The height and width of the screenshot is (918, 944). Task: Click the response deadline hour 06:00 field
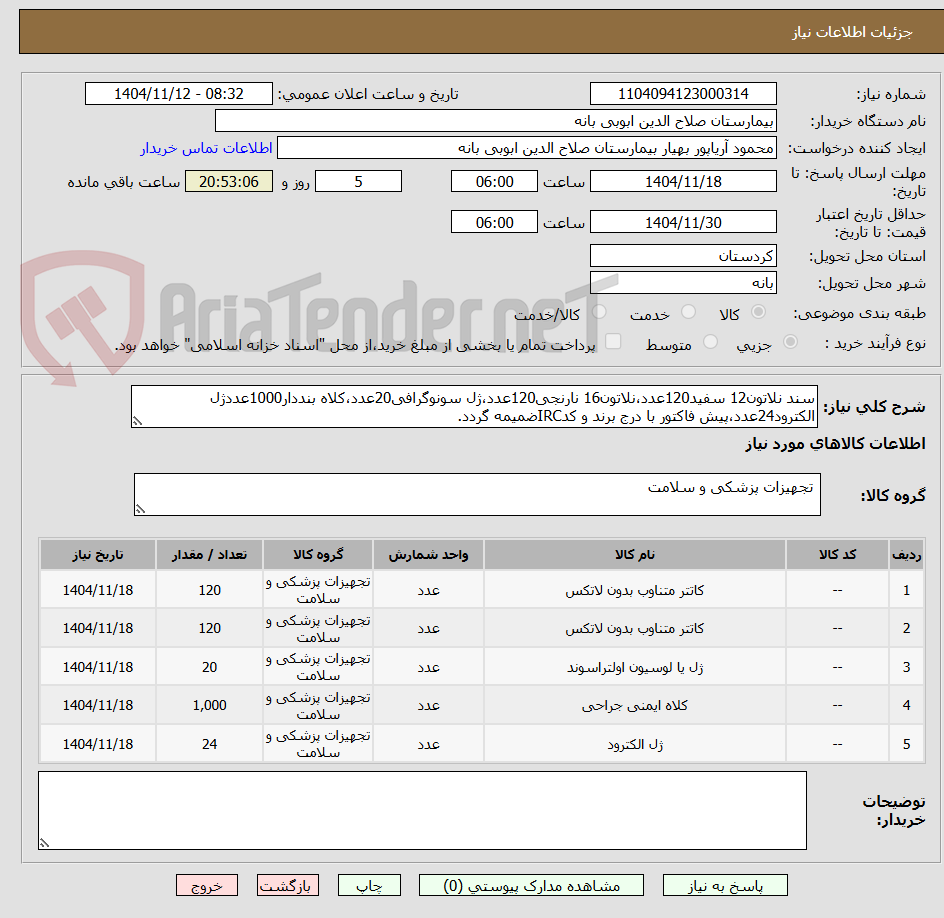point(494,181)
